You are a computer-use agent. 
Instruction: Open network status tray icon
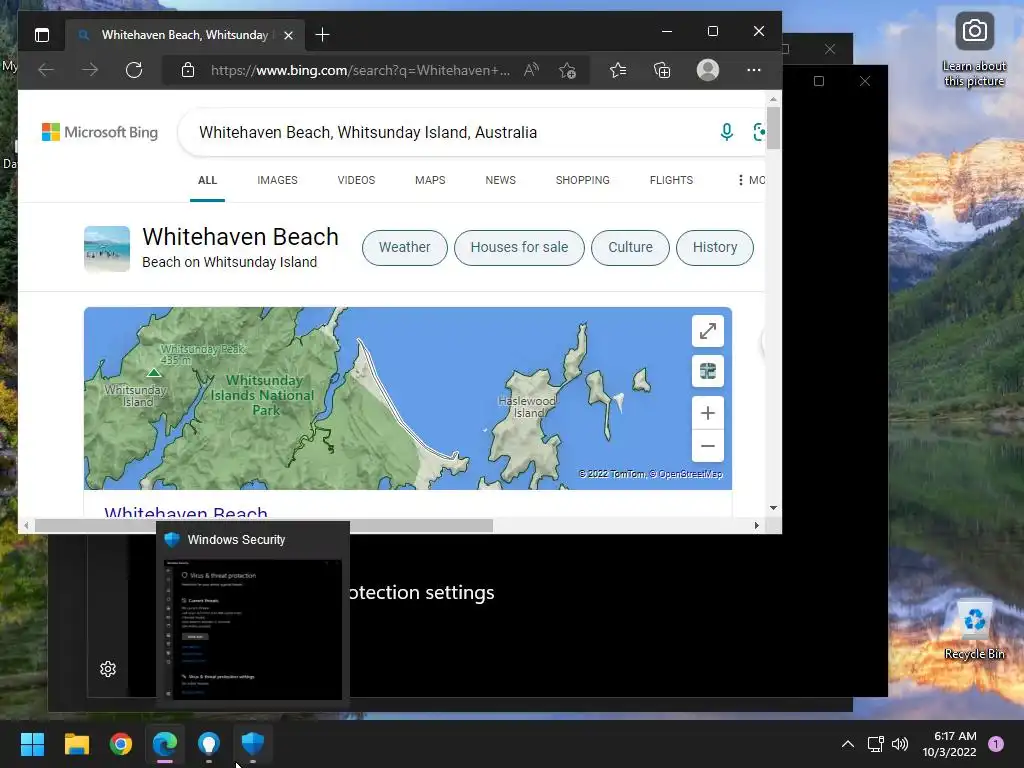875,744
